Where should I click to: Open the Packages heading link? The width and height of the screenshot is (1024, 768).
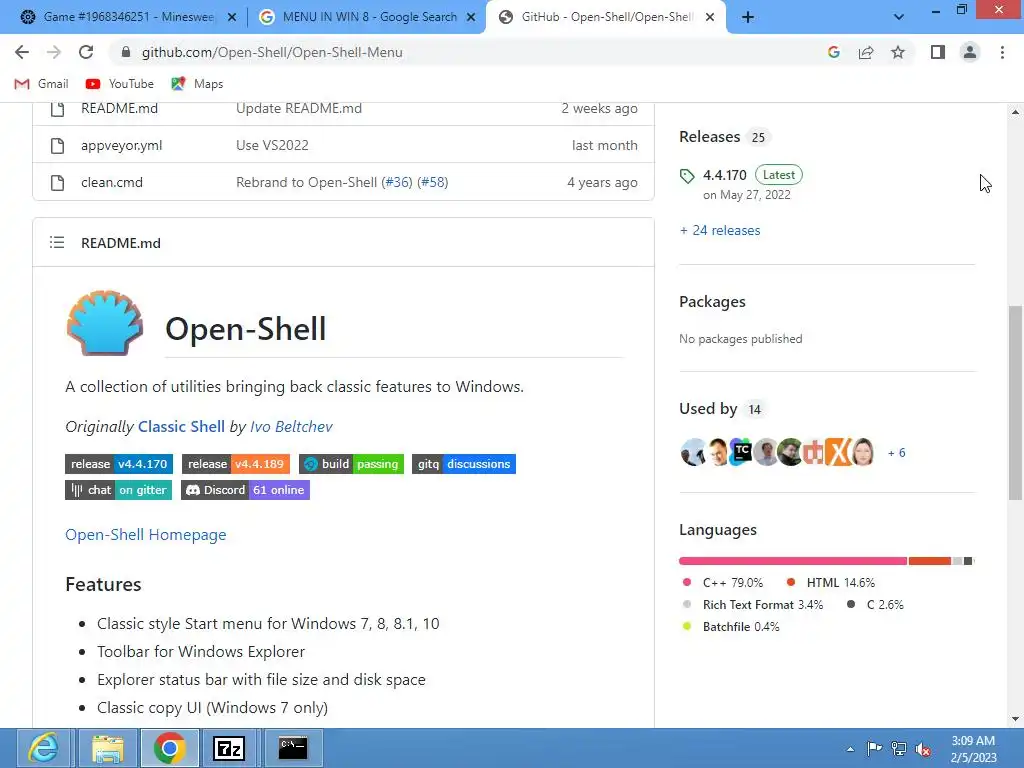[x=712, y=302]
